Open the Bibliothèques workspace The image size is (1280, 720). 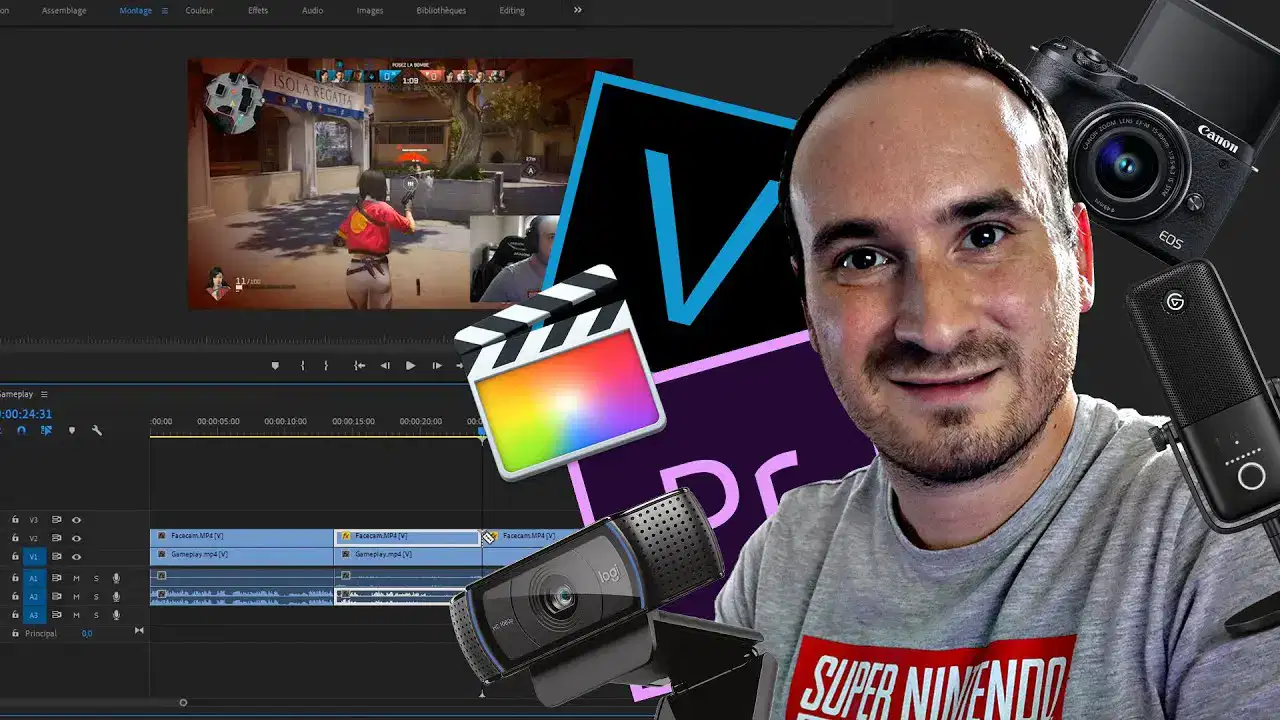[x=441, y=11]
